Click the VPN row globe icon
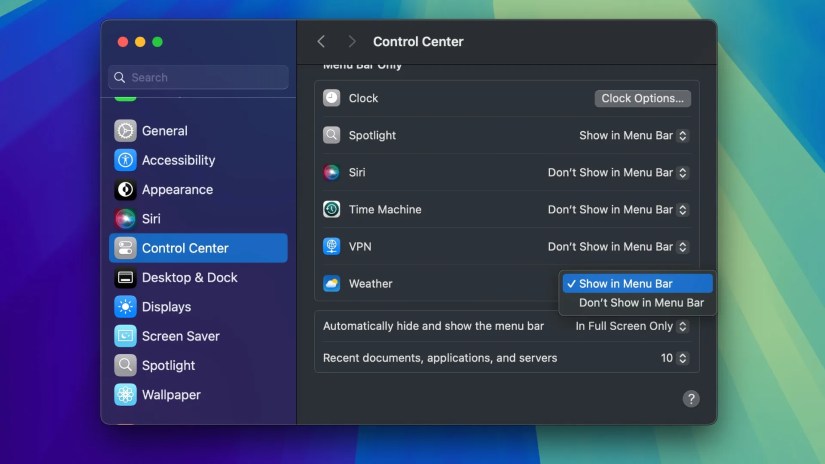 click(x=331, y=246)
